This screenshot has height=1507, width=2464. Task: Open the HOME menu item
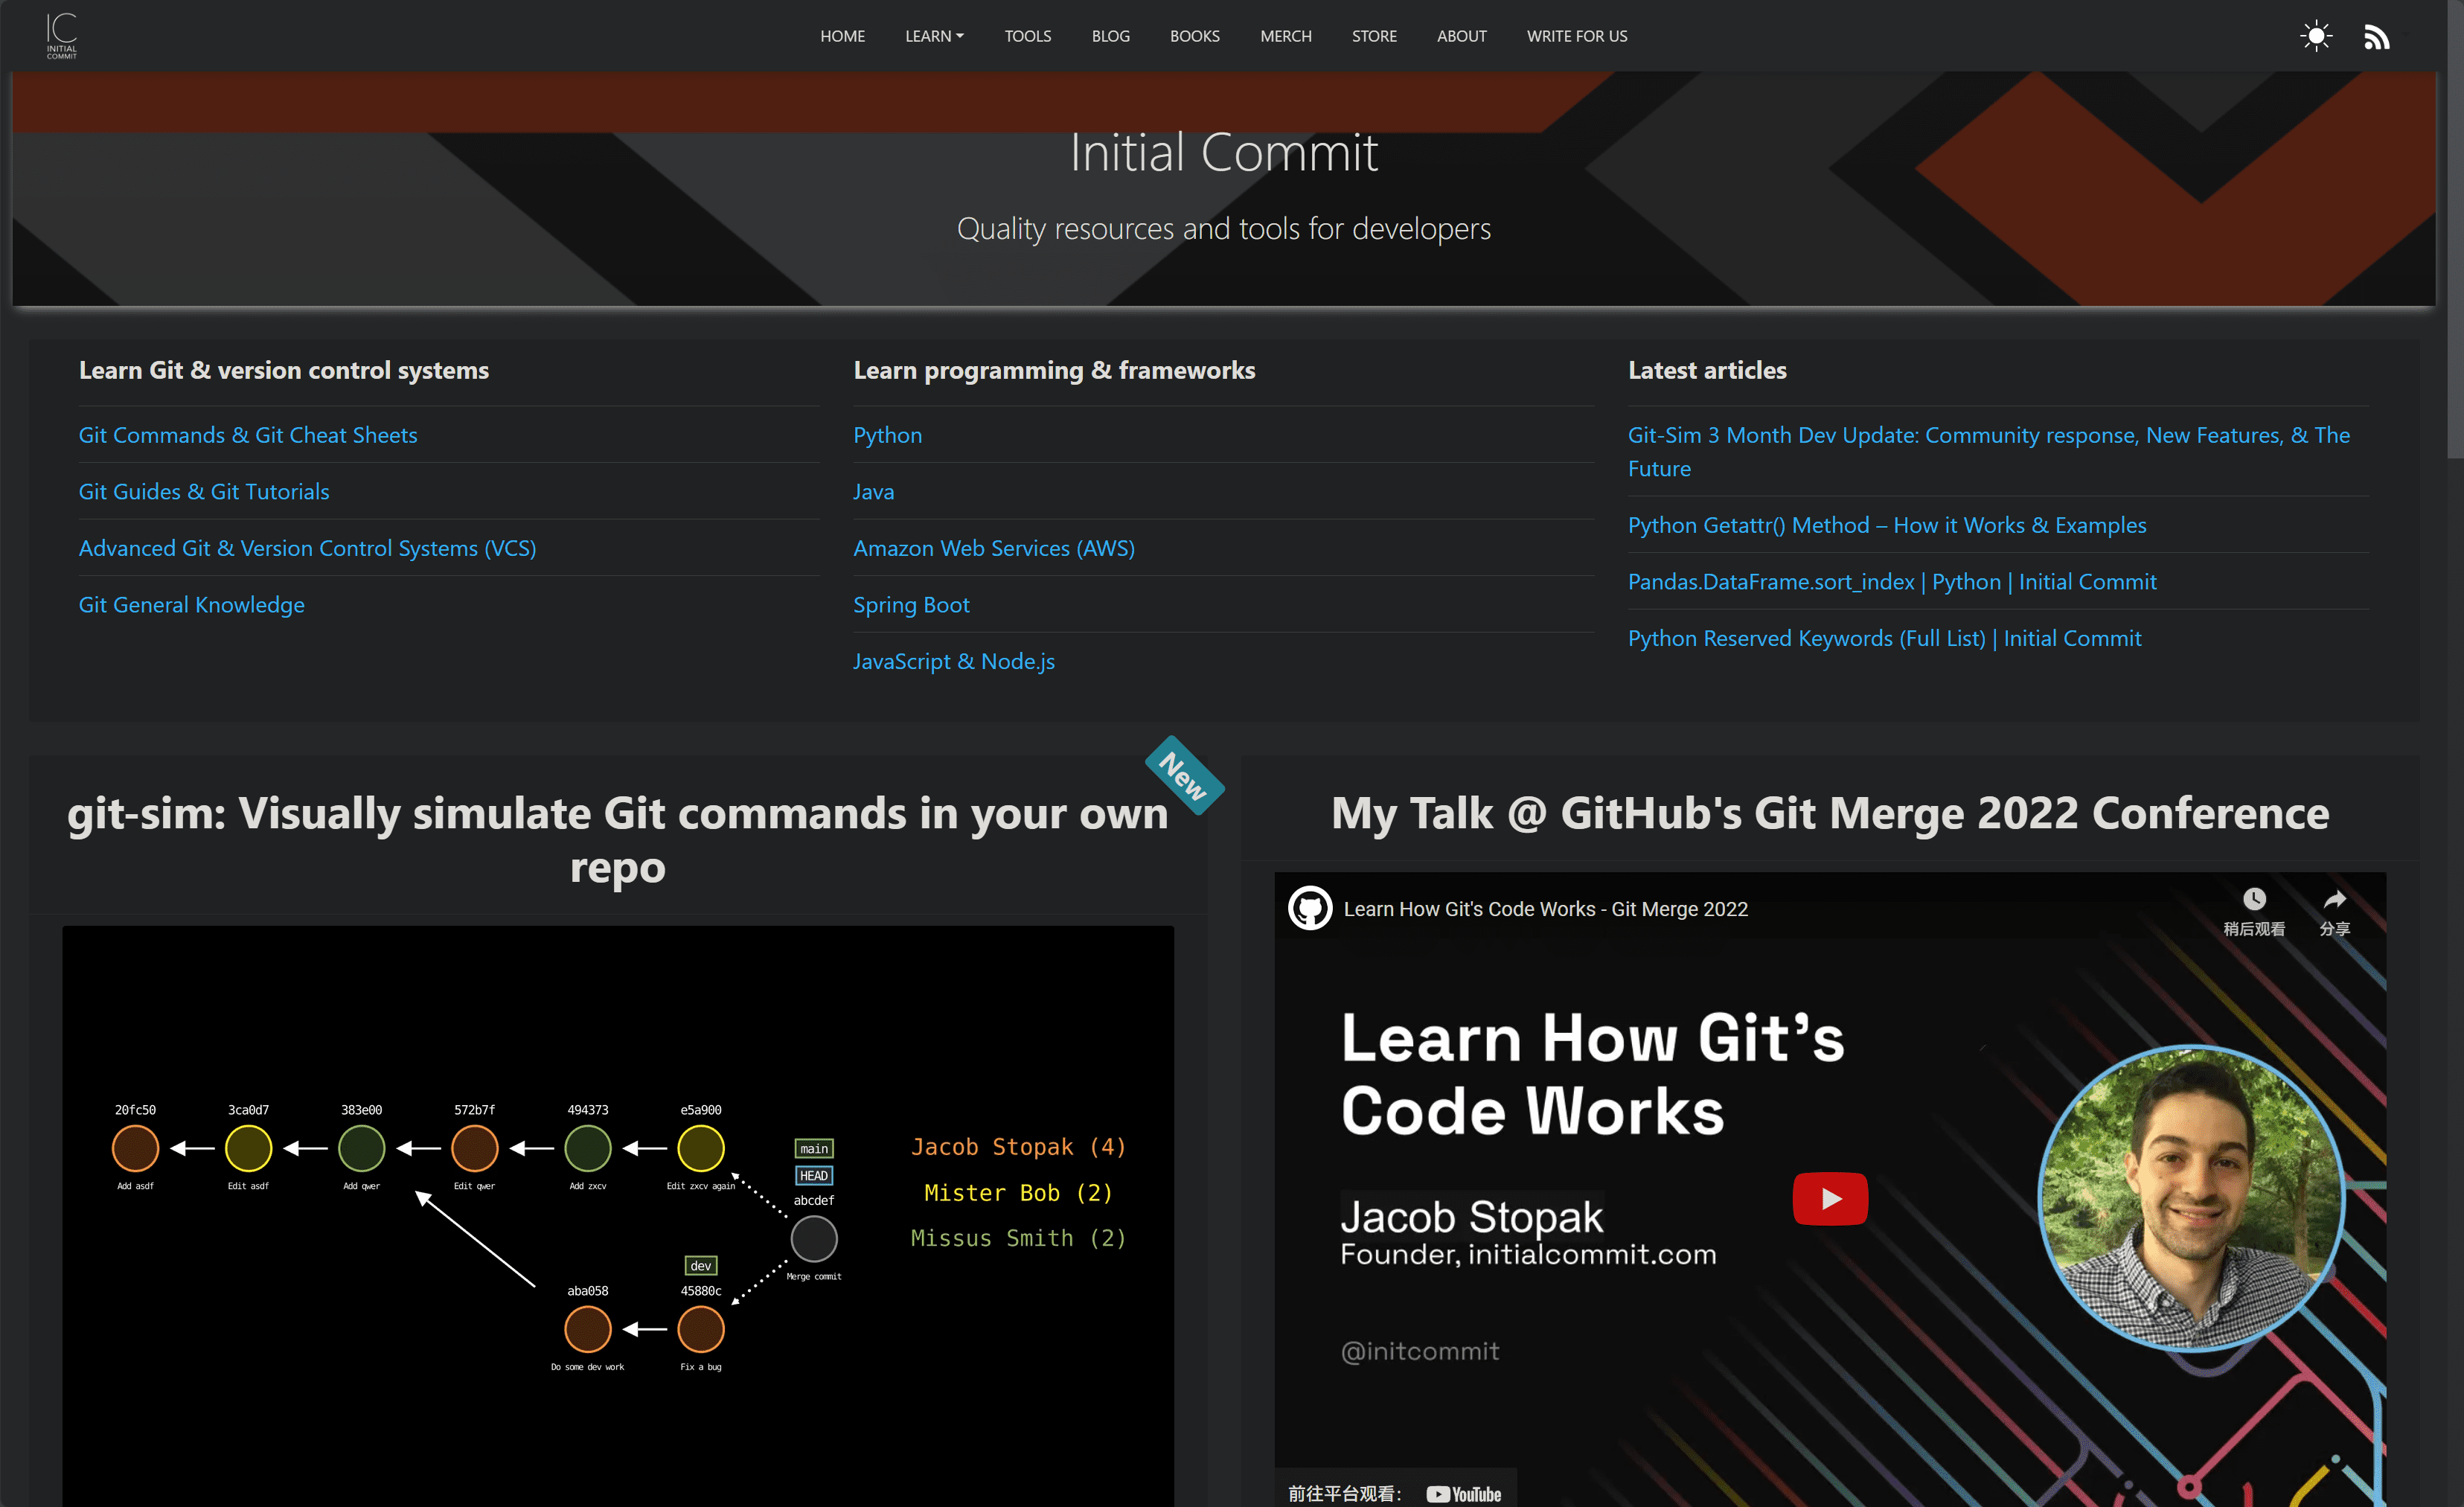(842, 35)
